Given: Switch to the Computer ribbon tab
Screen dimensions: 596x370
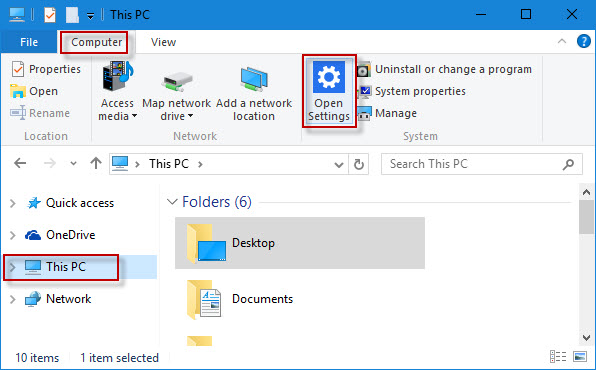Looking at the screenshot, I should tap(97, 42).
